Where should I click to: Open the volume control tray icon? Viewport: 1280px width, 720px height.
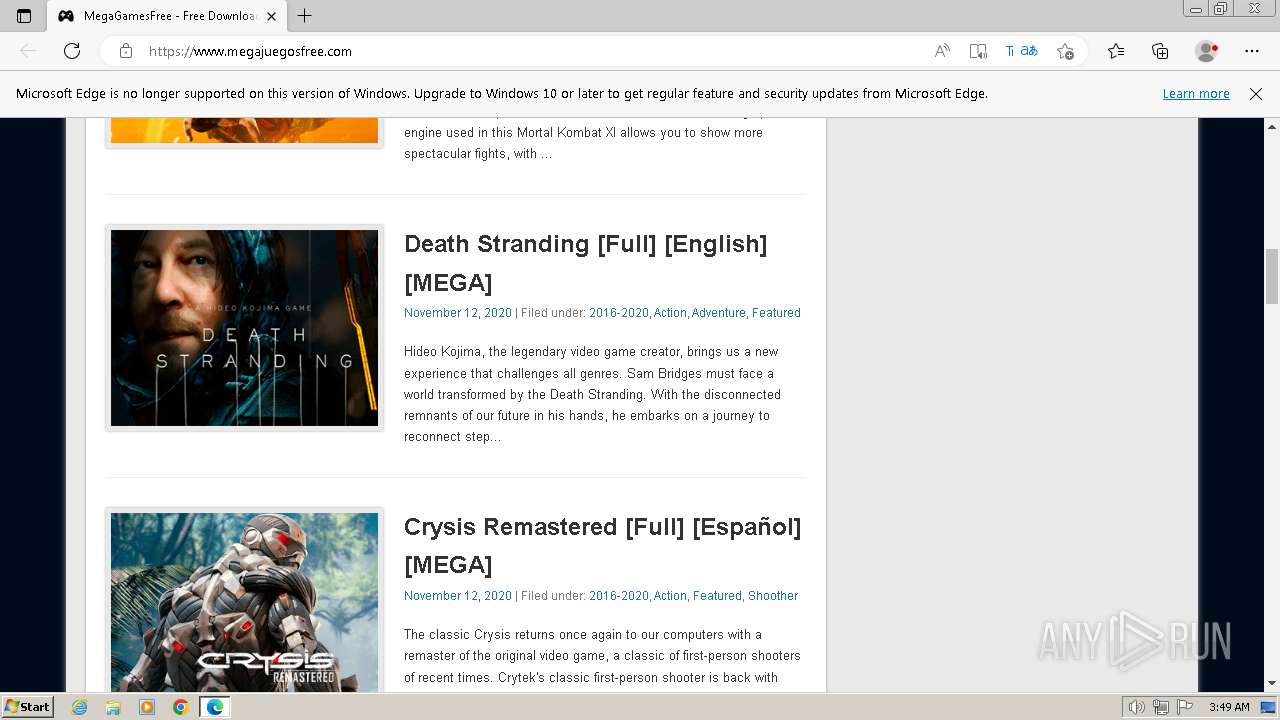[x=1137, y=707]
